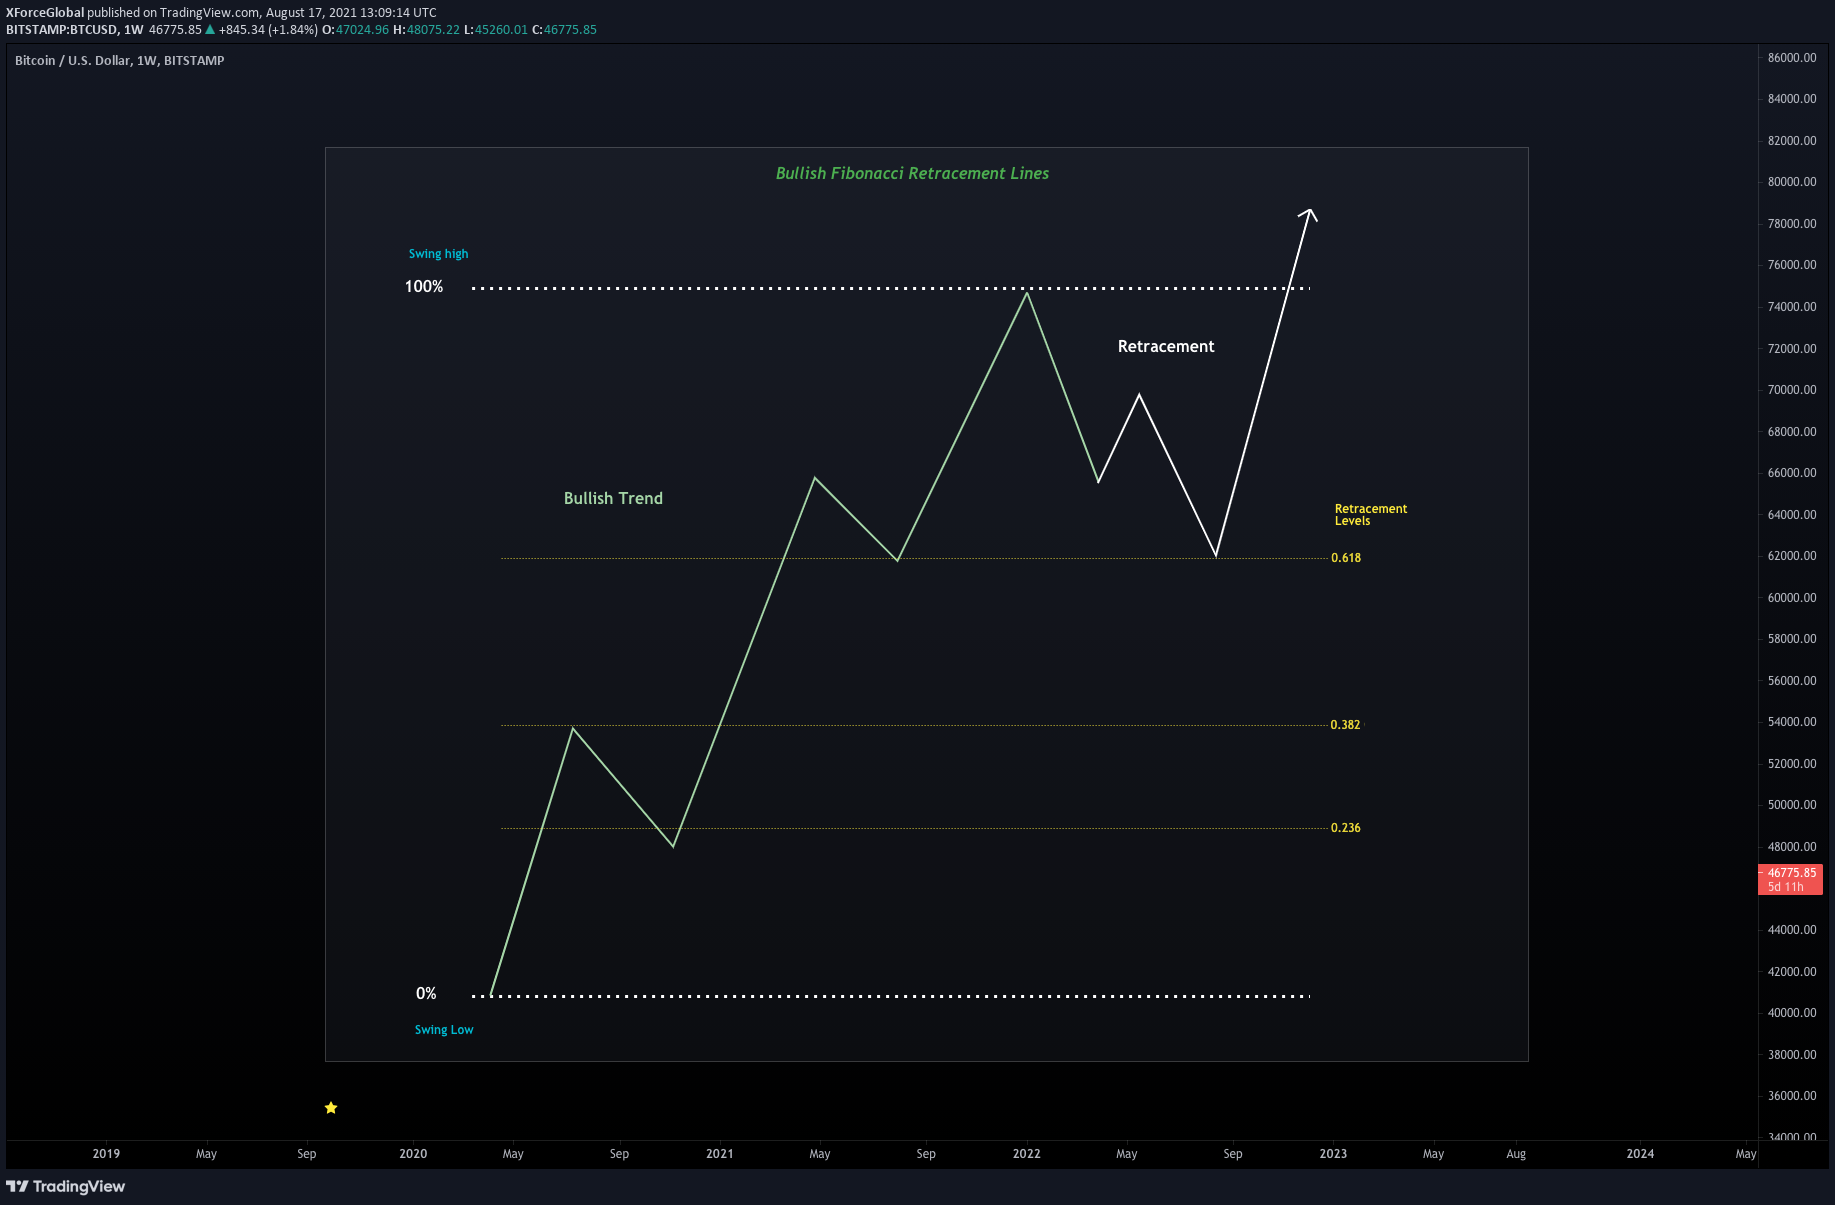
Task: Click the 'Retracement' white label
Action: pyautogui.click(x=1166, y=347)
